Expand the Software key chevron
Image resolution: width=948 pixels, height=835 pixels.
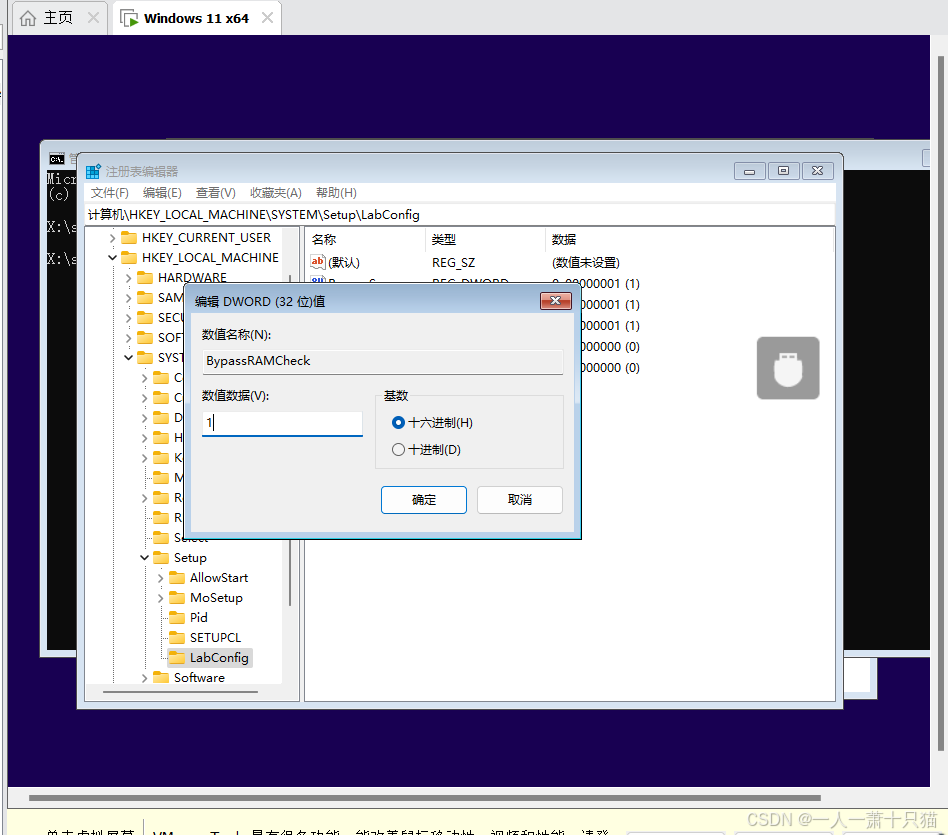pyautogui.click(x=144, y=678)
